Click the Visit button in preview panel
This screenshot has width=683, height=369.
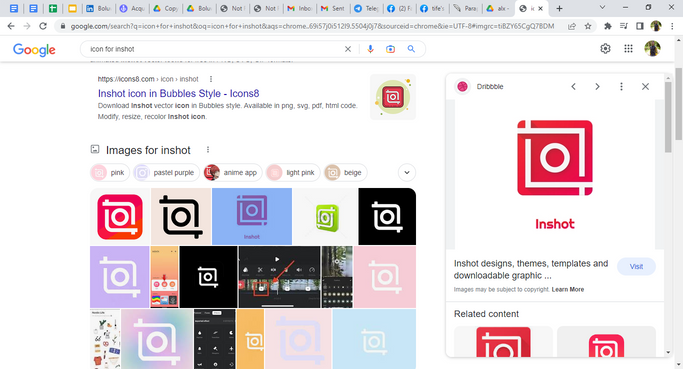[636, 266]
